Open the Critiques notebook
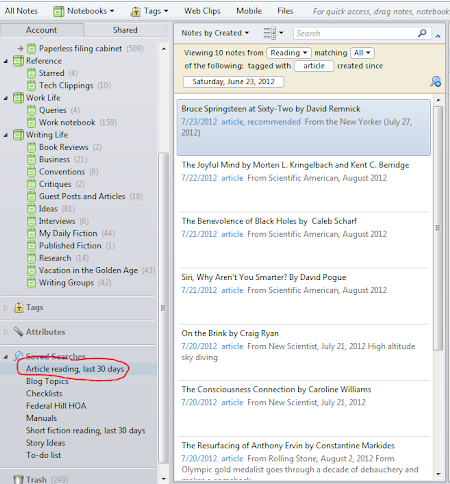 [x=56, y=184]
